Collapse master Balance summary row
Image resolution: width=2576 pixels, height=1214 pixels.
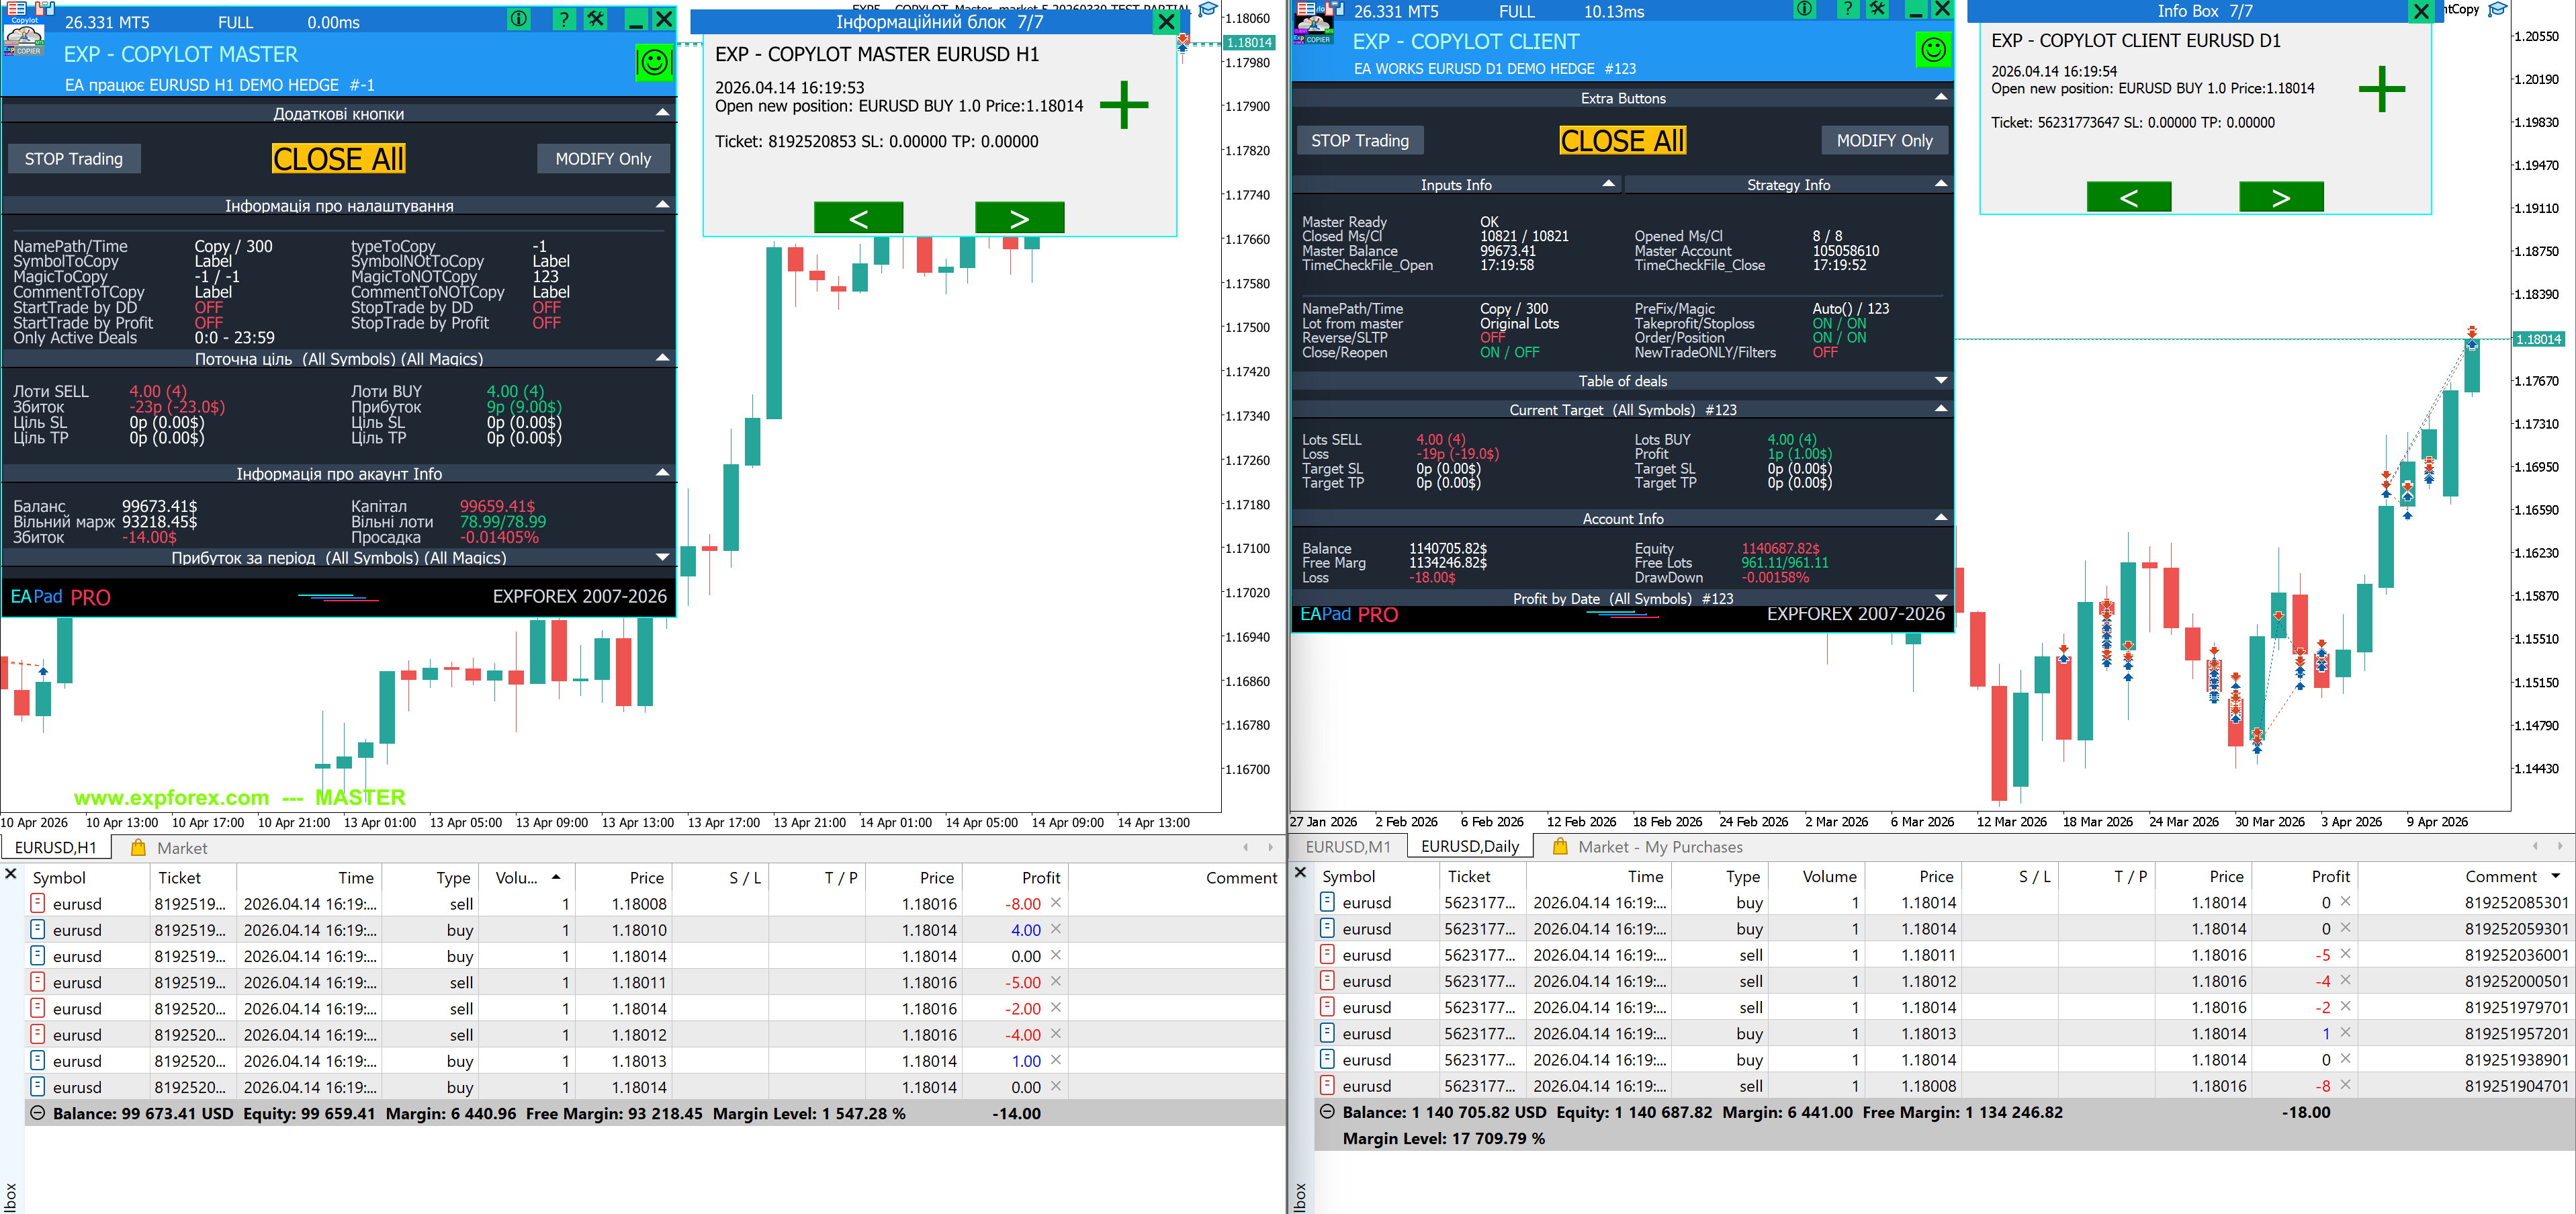pos(38,1113)
